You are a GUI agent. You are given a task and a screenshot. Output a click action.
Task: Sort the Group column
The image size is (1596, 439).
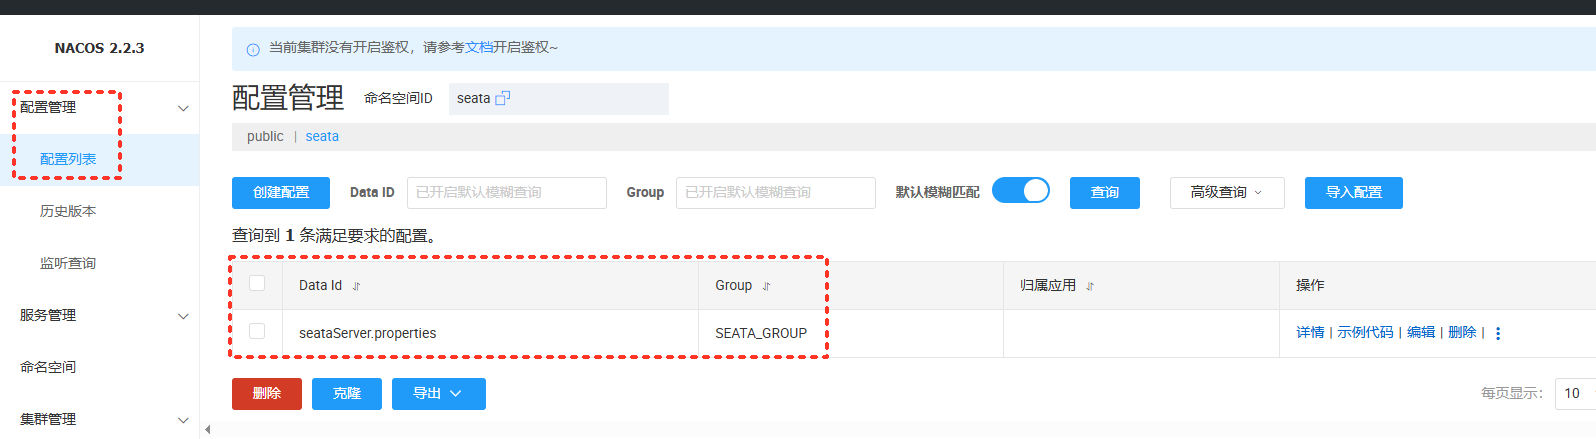pyautogui.click(x=767, y=286)
